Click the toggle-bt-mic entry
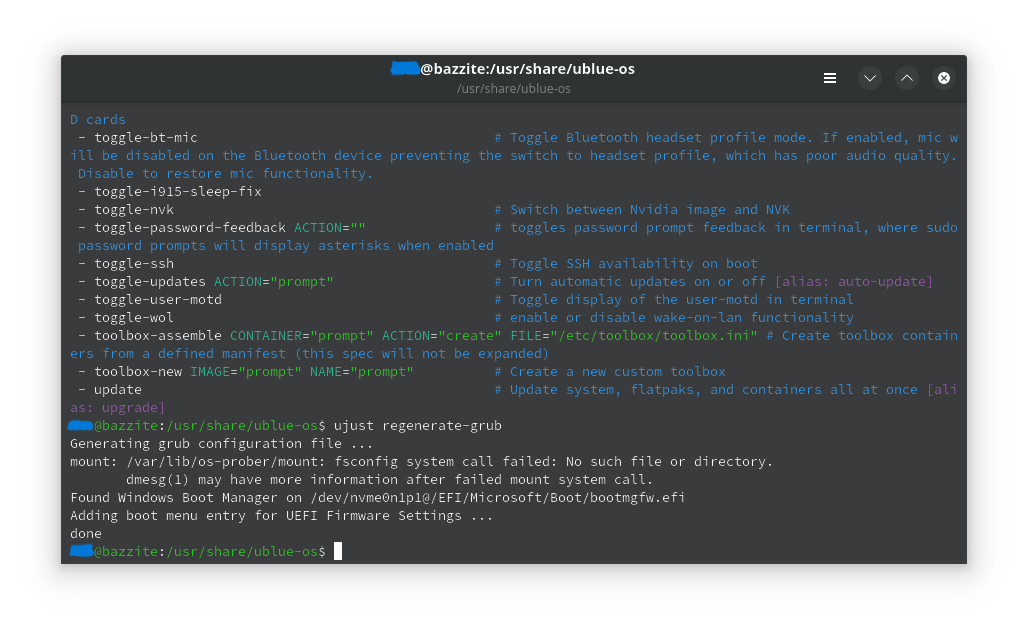 click(146, 138)
